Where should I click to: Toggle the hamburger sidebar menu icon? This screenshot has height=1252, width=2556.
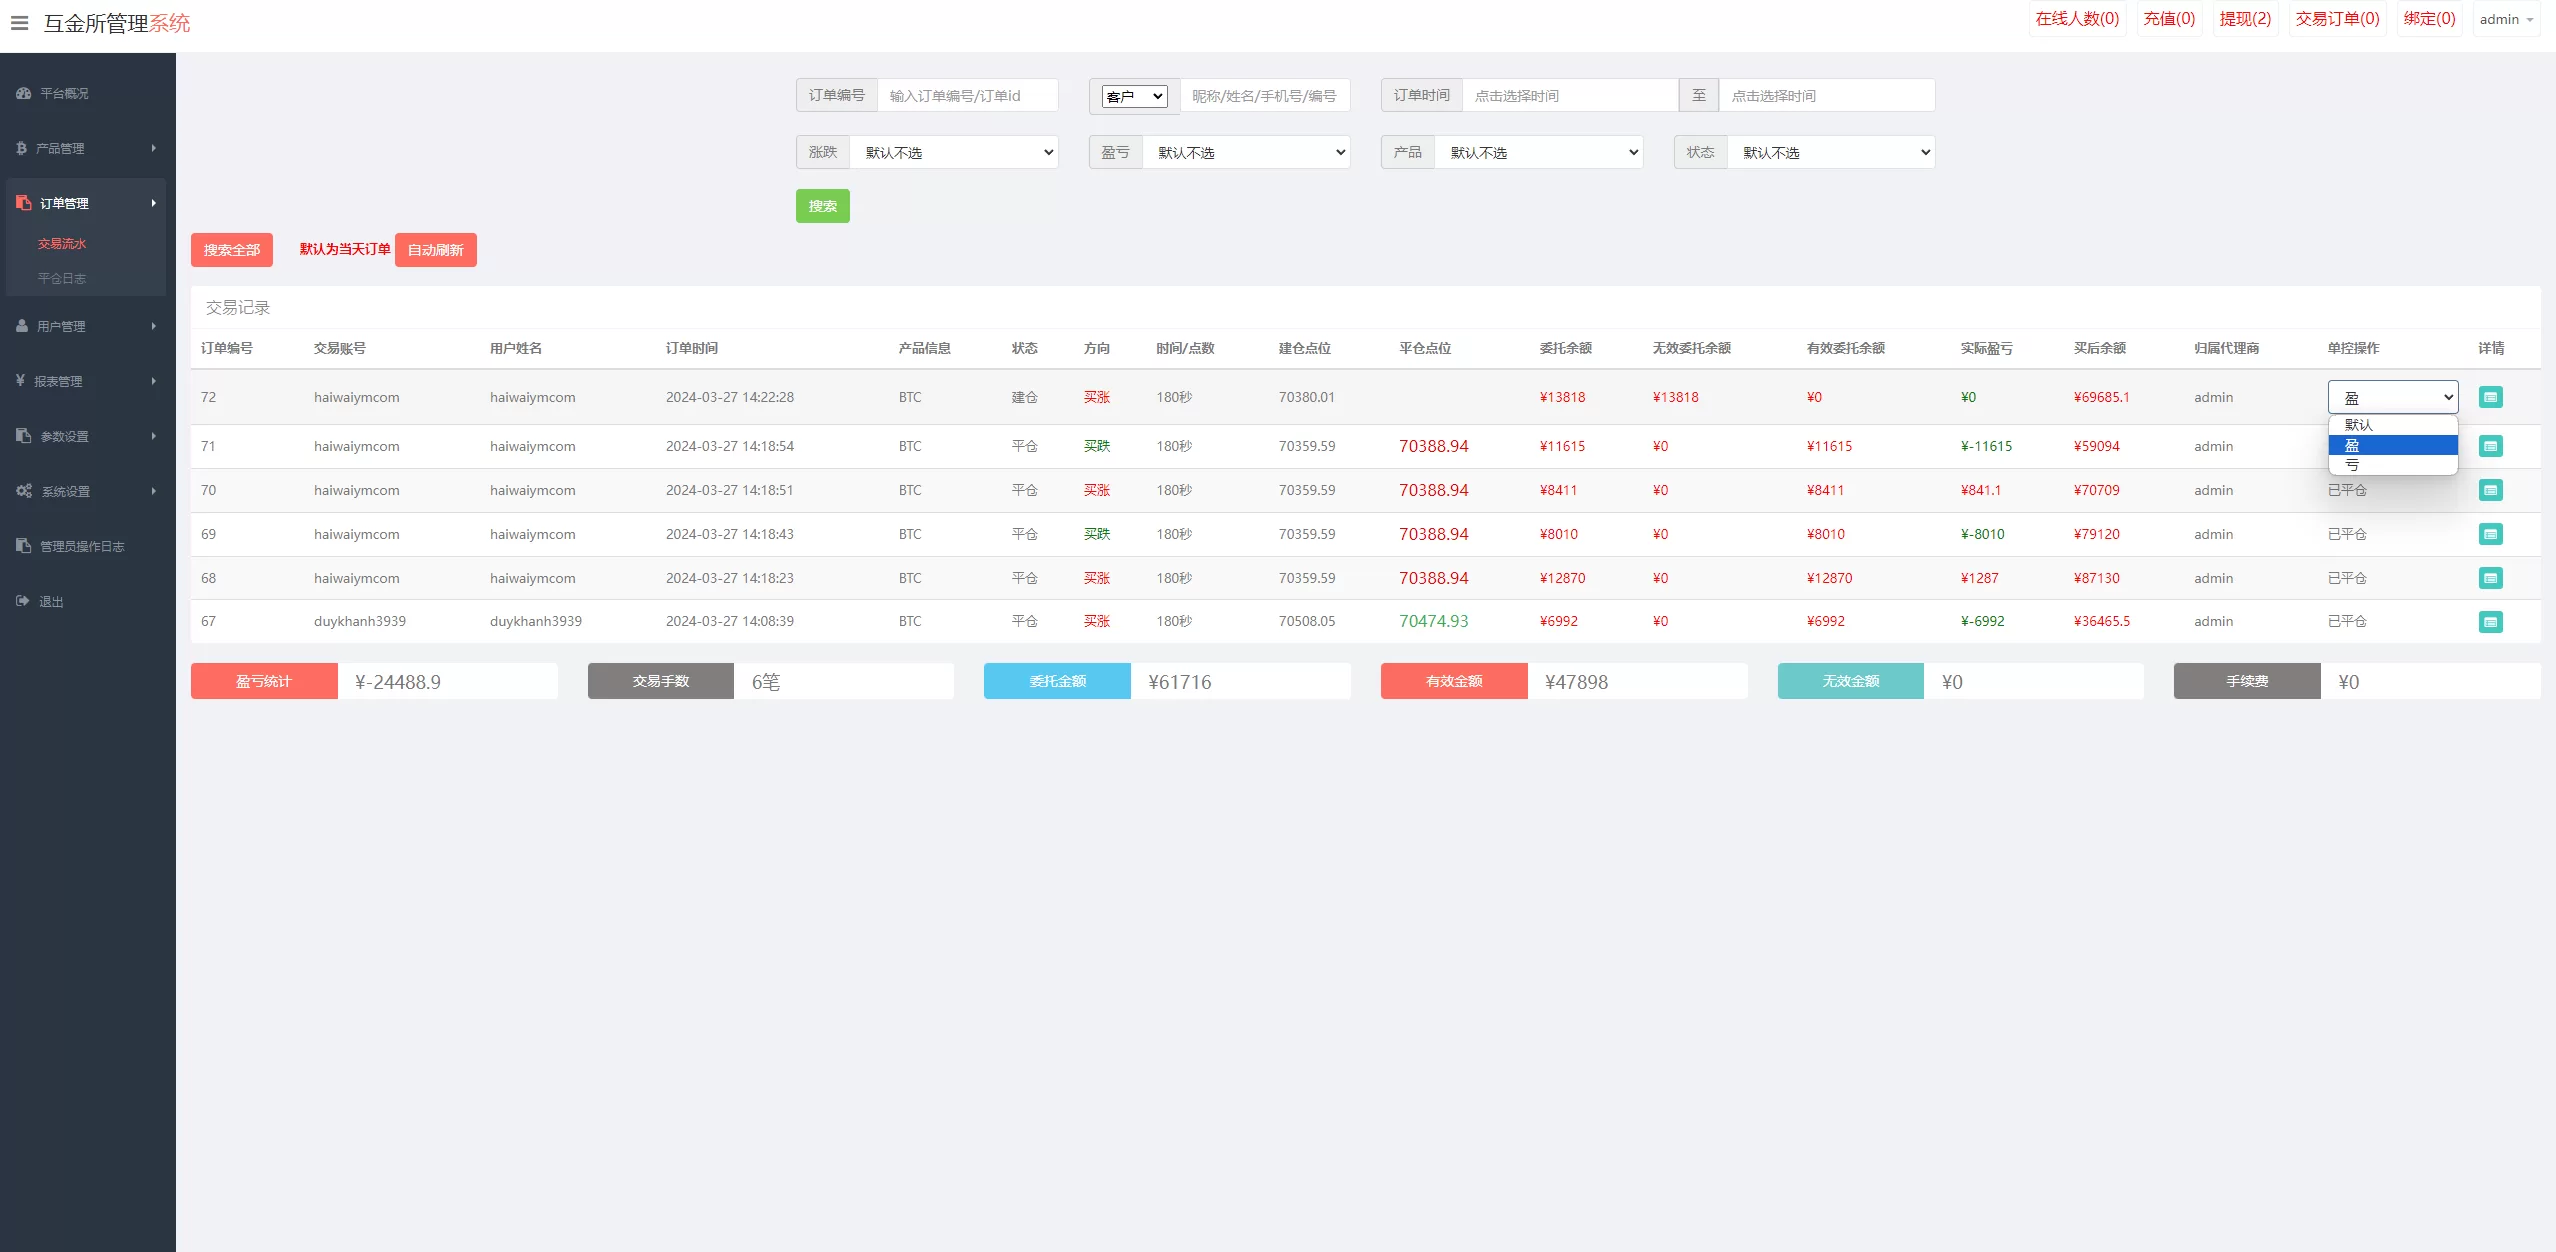(19, 23)
